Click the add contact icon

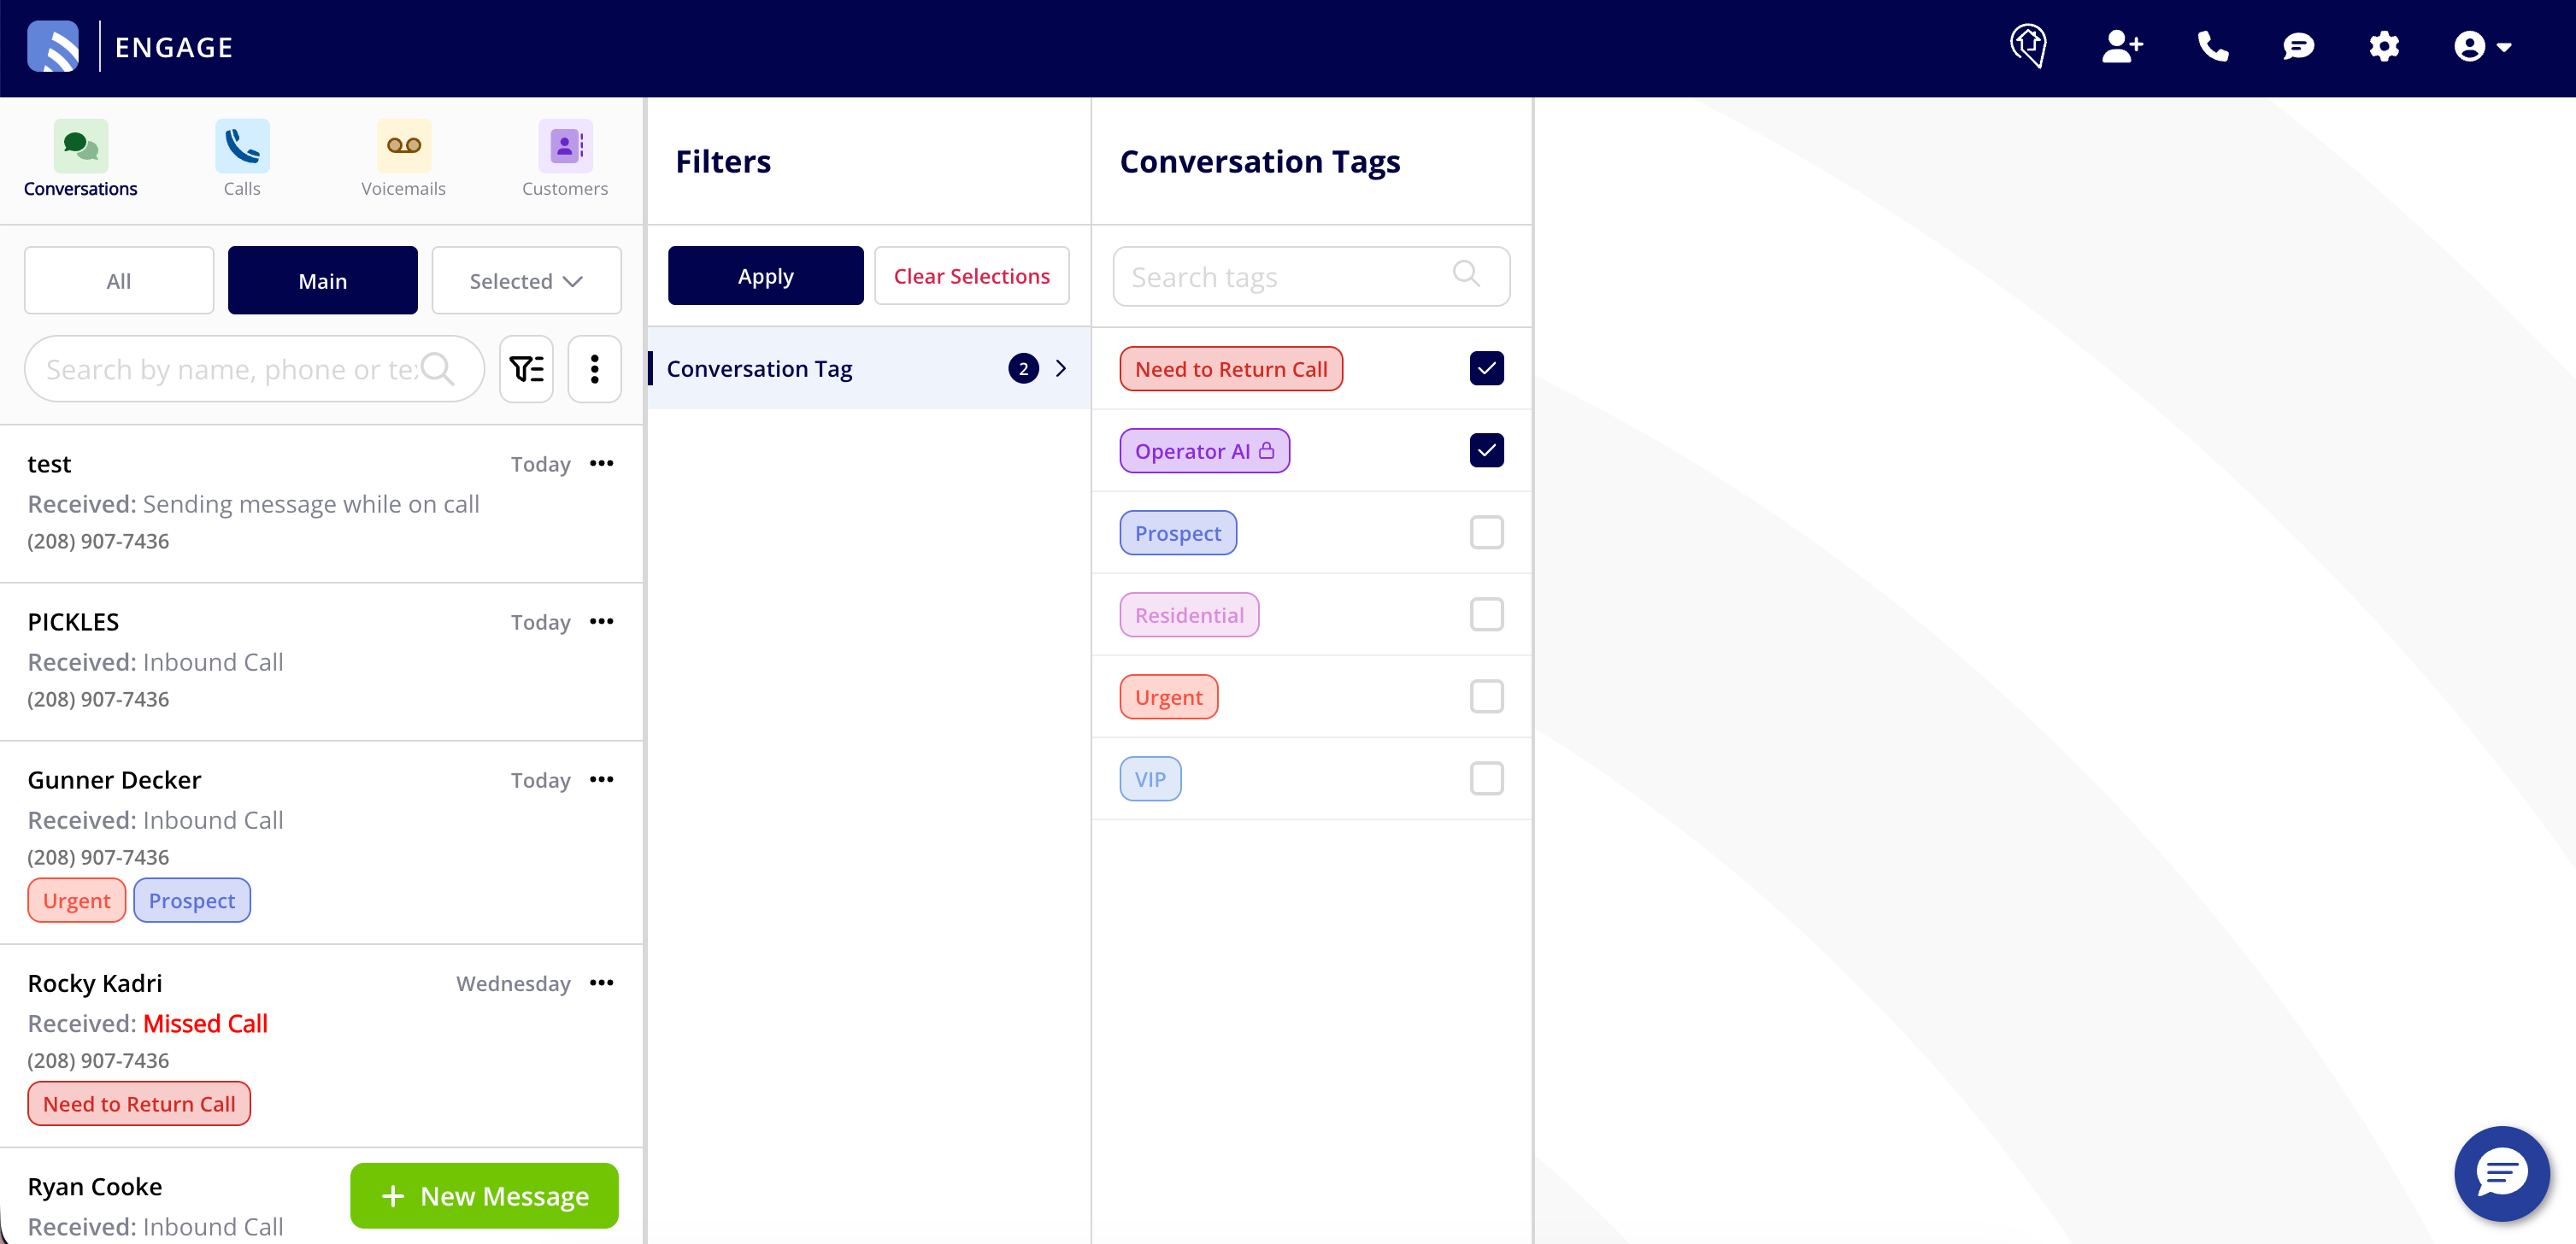tap(2121, 47)
